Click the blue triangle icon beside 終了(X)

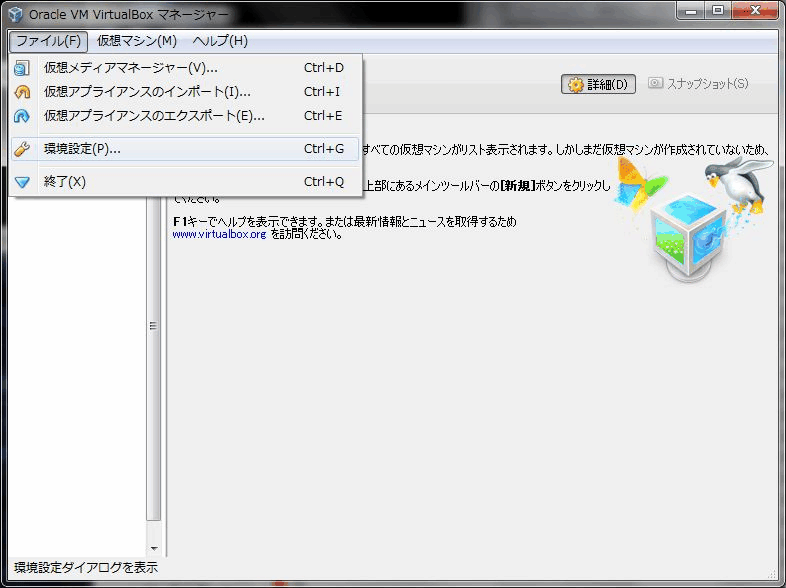(x=22, y=182)
